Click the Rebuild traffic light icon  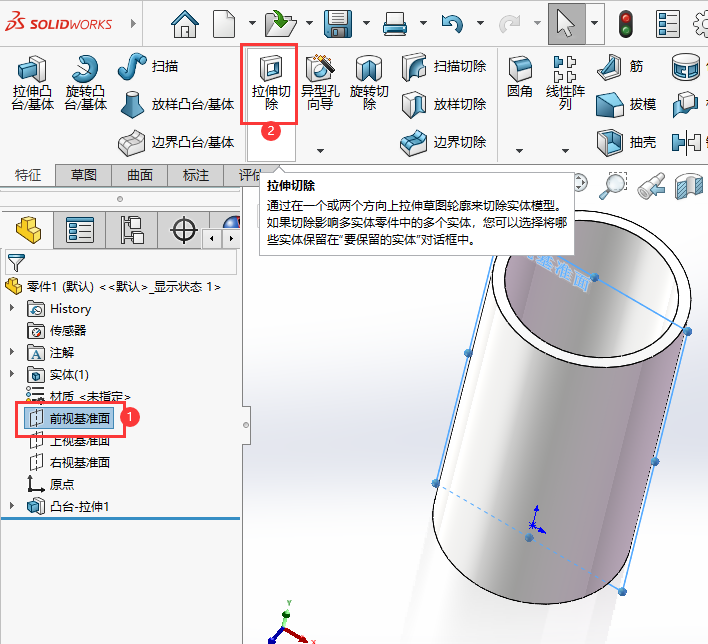click(625, 24)
